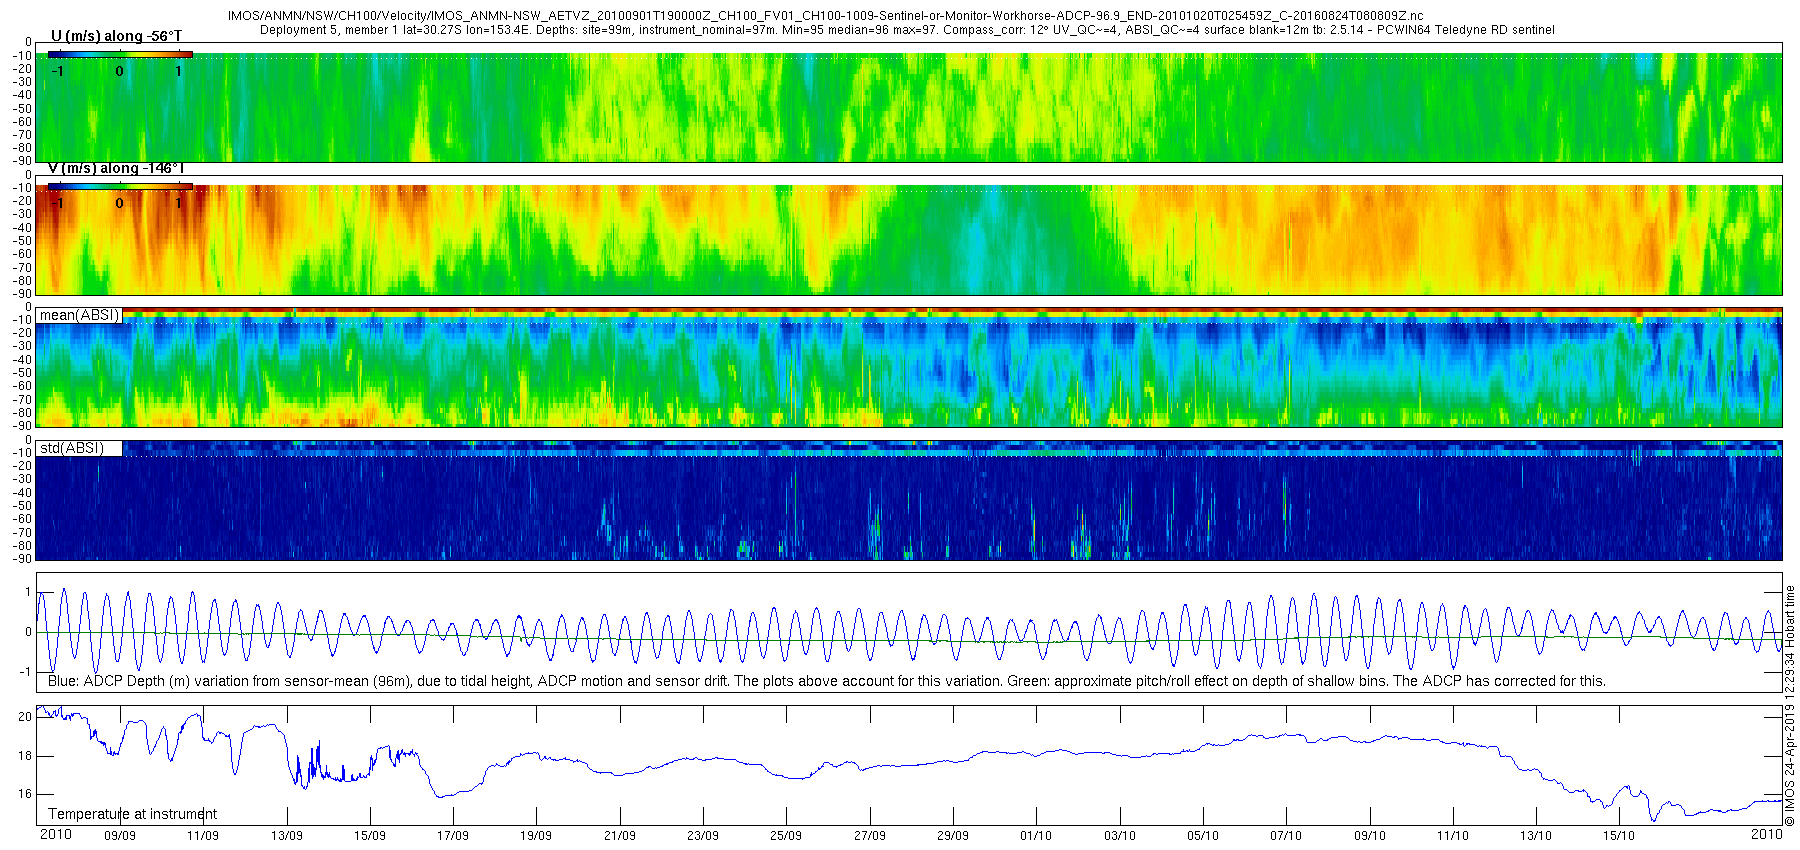Click the '18' tick on temperature axis

point(25,756)
